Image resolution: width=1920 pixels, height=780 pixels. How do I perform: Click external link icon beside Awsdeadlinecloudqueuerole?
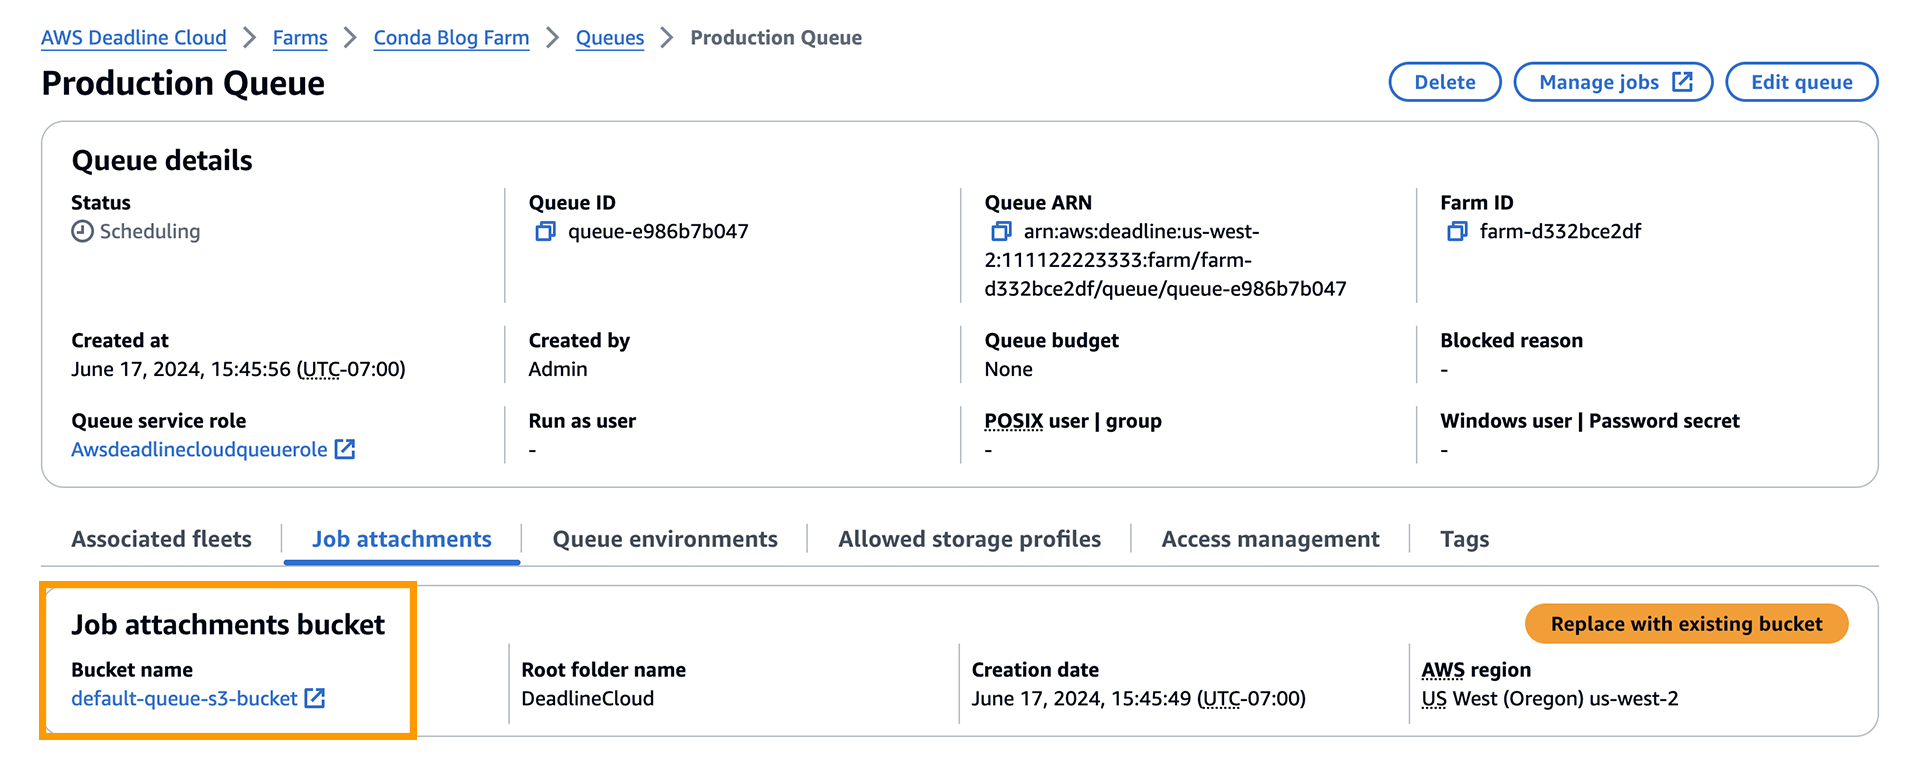pos(345,450)
